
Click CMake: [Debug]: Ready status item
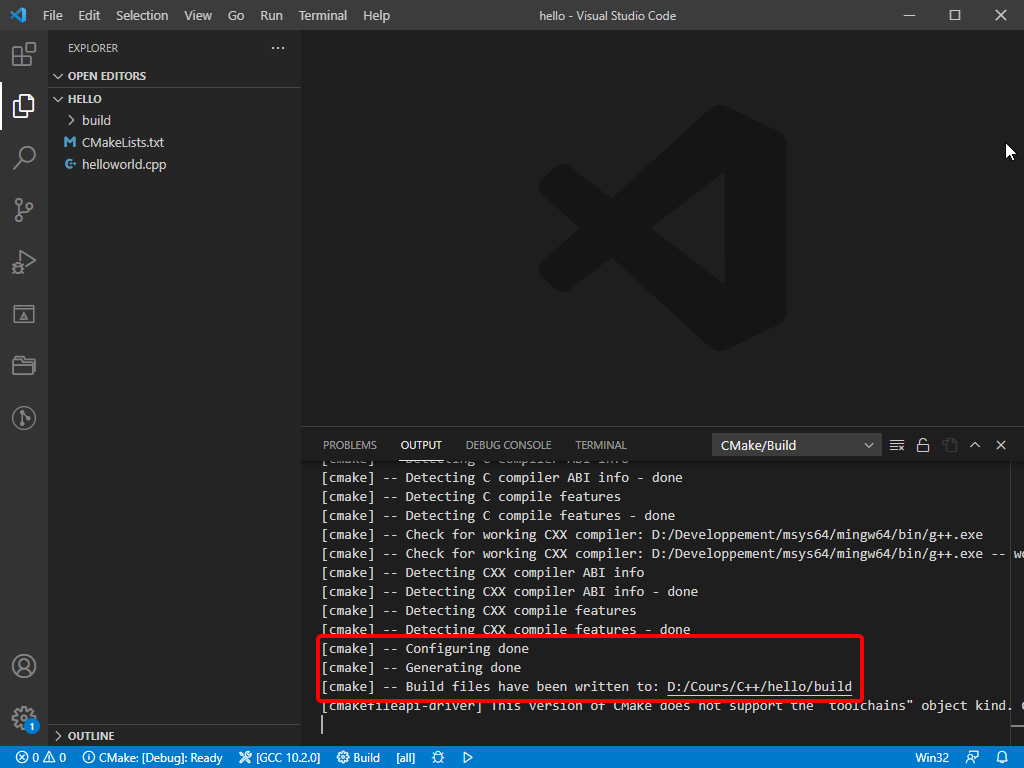(153, 758)
